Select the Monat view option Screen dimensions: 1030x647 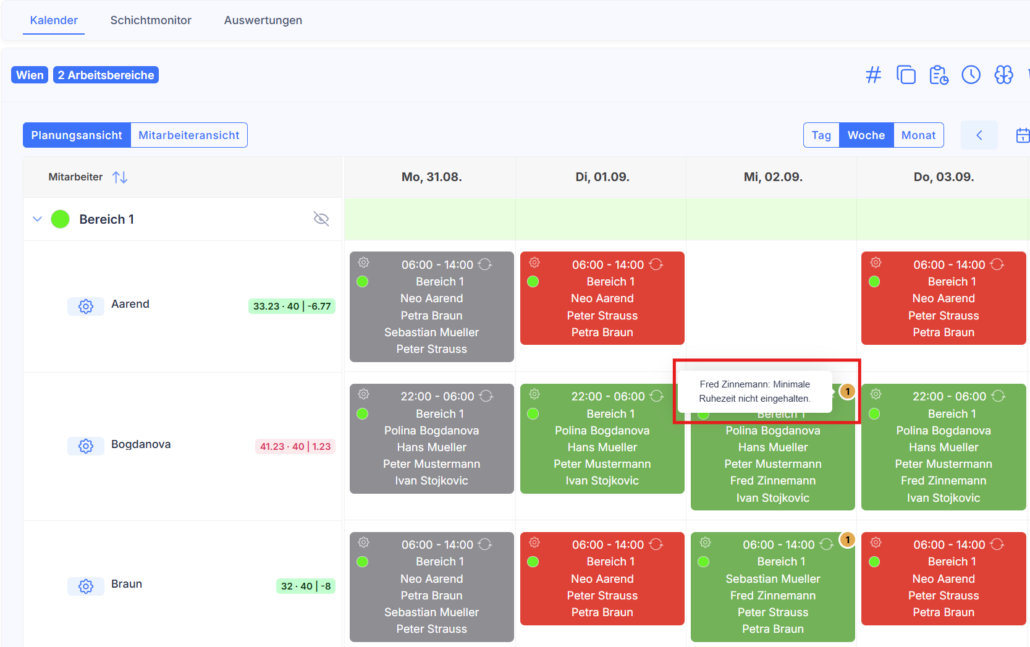[x=918, y=135]
